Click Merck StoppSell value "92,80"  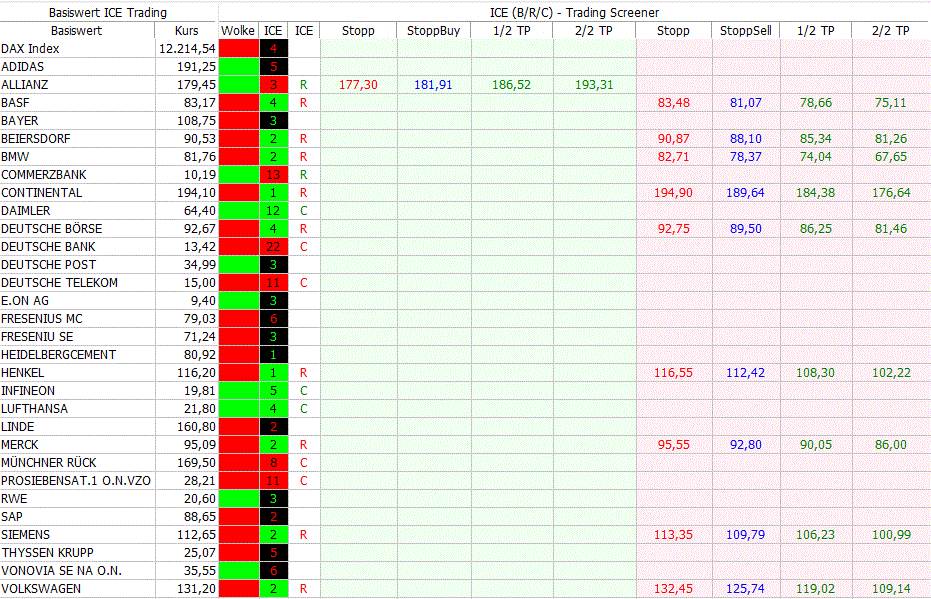point(746,445)
